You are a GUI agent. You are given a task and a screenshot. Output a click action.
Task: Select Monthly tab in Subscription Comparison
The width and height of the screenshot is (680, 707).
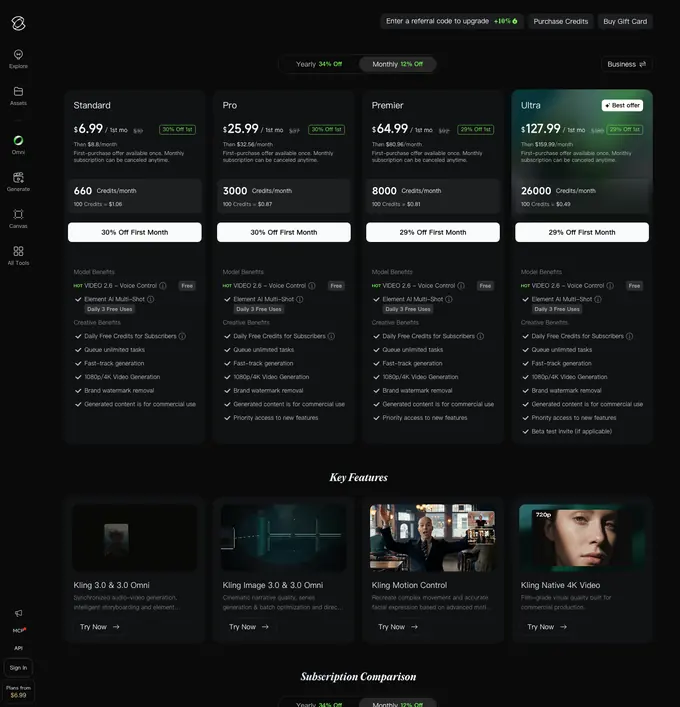pyautogui.click(x=397, y=704)
